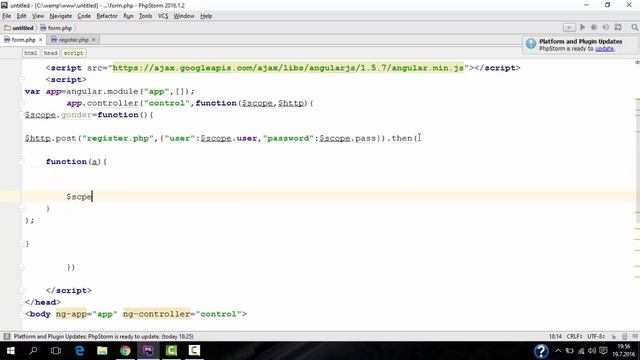
Task: Open Google Chrome from taskbar
Action: coord(125,351)
